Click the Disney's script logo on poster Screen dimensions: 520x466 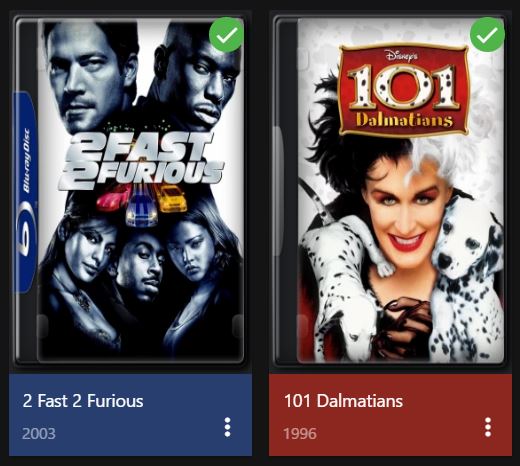click(x=401, y=56)
